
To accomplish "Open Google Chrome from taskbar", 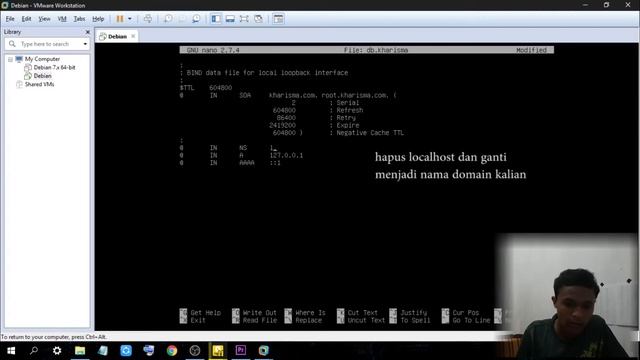I will tap(172, 351).
